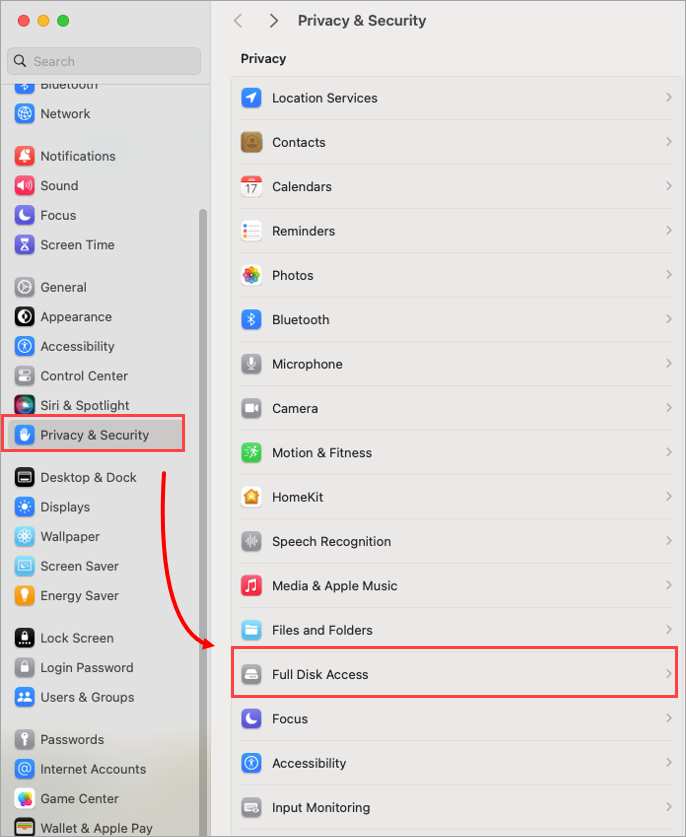Viewport: 686px width, 837px height.
Task: Click the HomeKit house icon
Action: coord(251,496)
